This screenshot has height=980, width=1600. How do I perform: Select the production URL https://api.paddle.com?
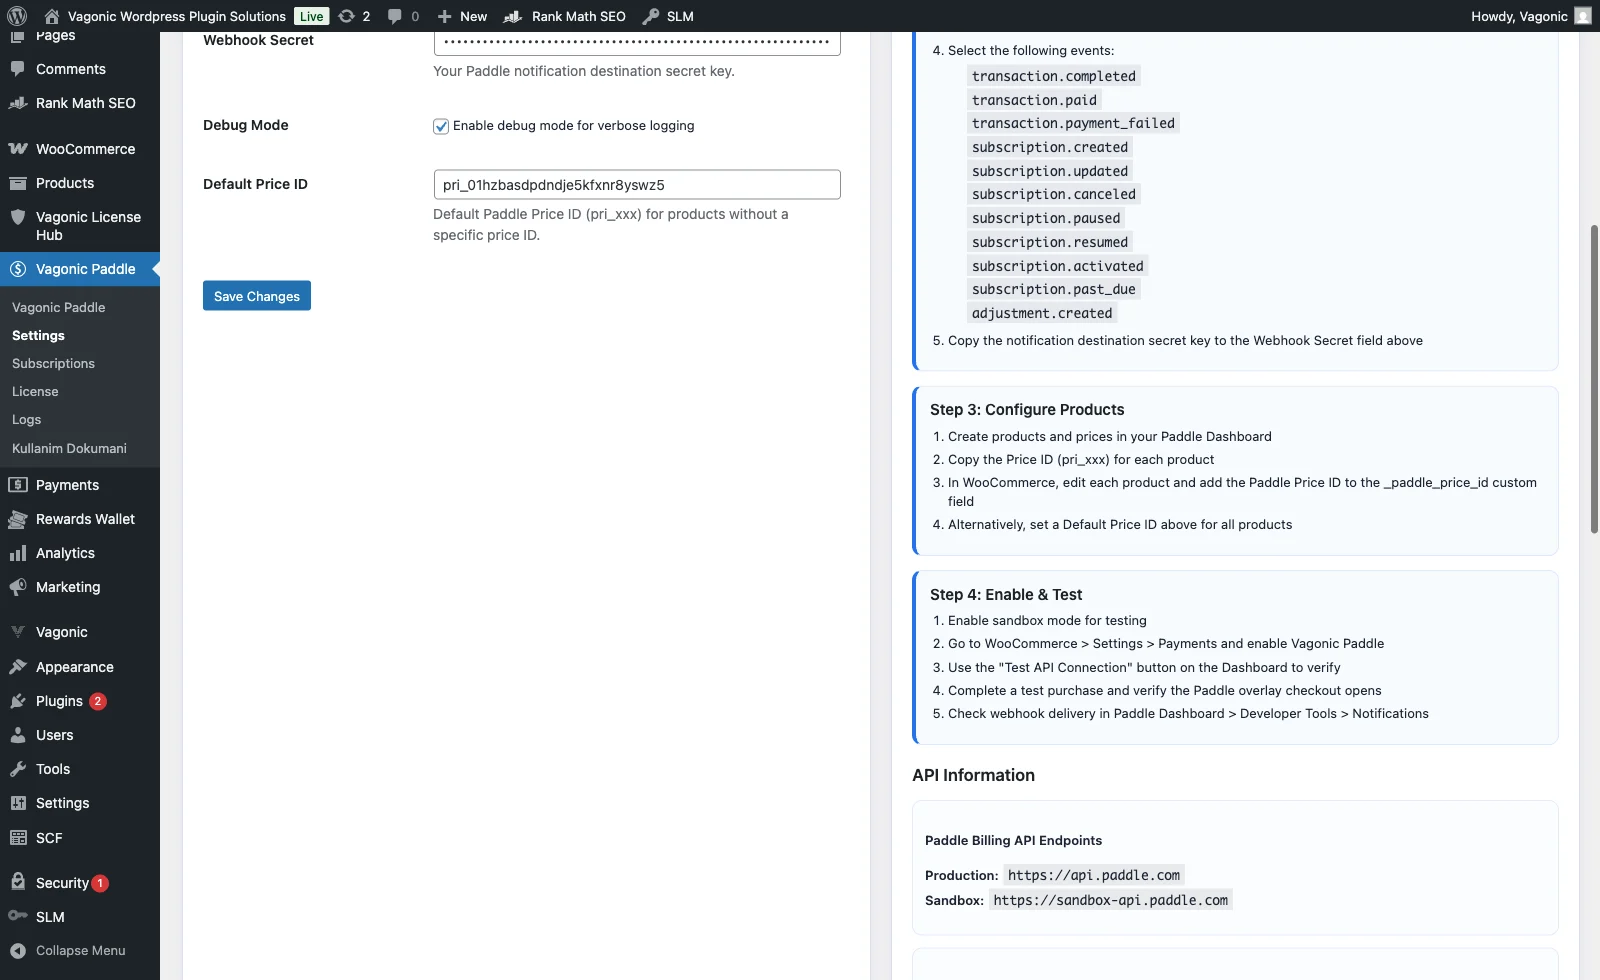coord(1094,875)
